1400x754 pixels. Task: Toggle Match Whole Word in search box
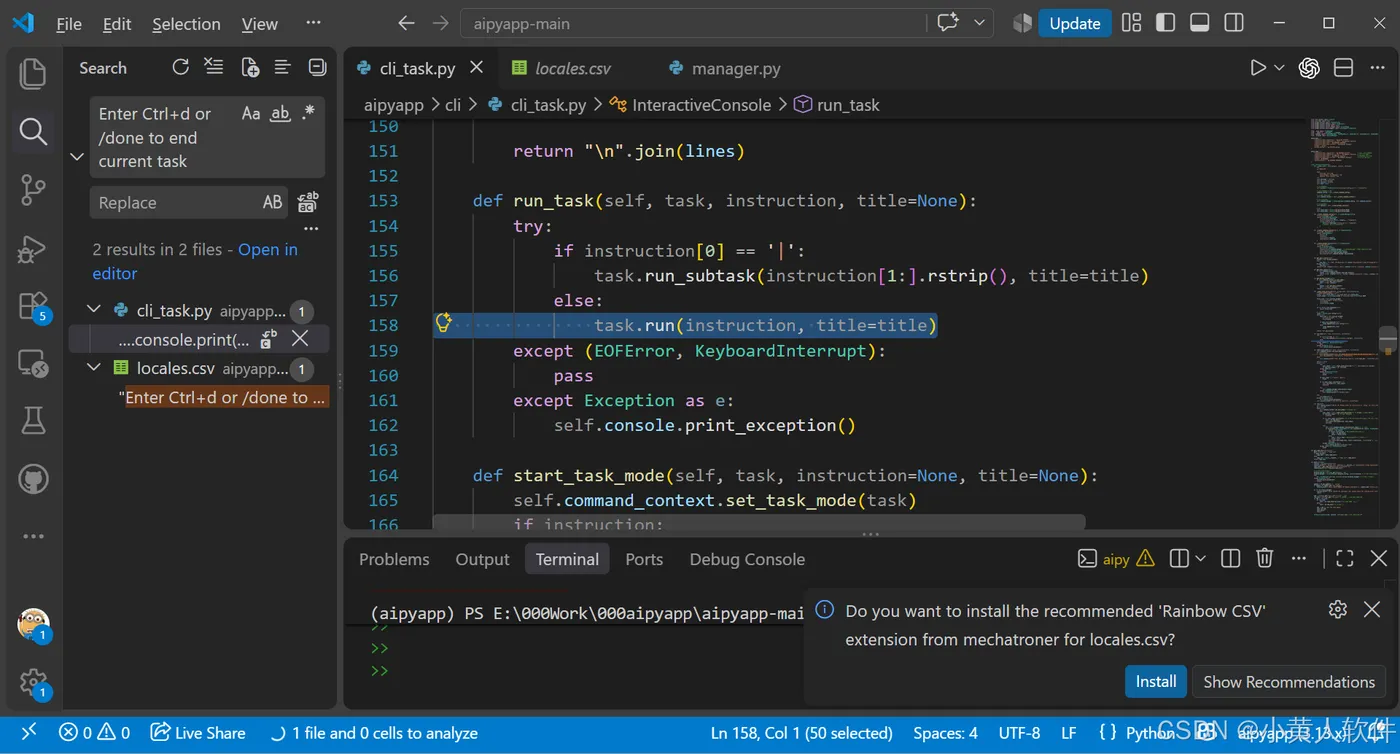[x=281, y=113]
